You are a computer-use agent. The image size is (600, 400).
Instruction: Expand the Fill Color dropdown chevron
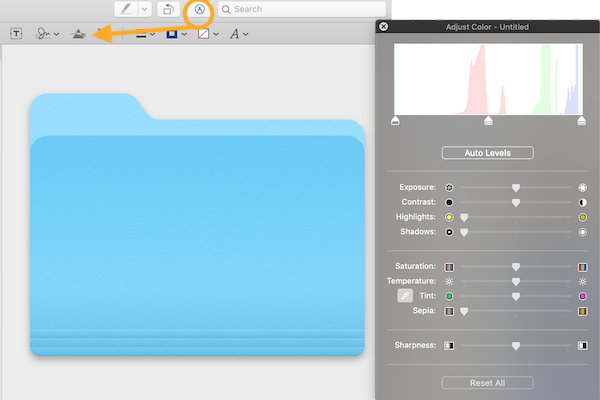coord(216,34)
